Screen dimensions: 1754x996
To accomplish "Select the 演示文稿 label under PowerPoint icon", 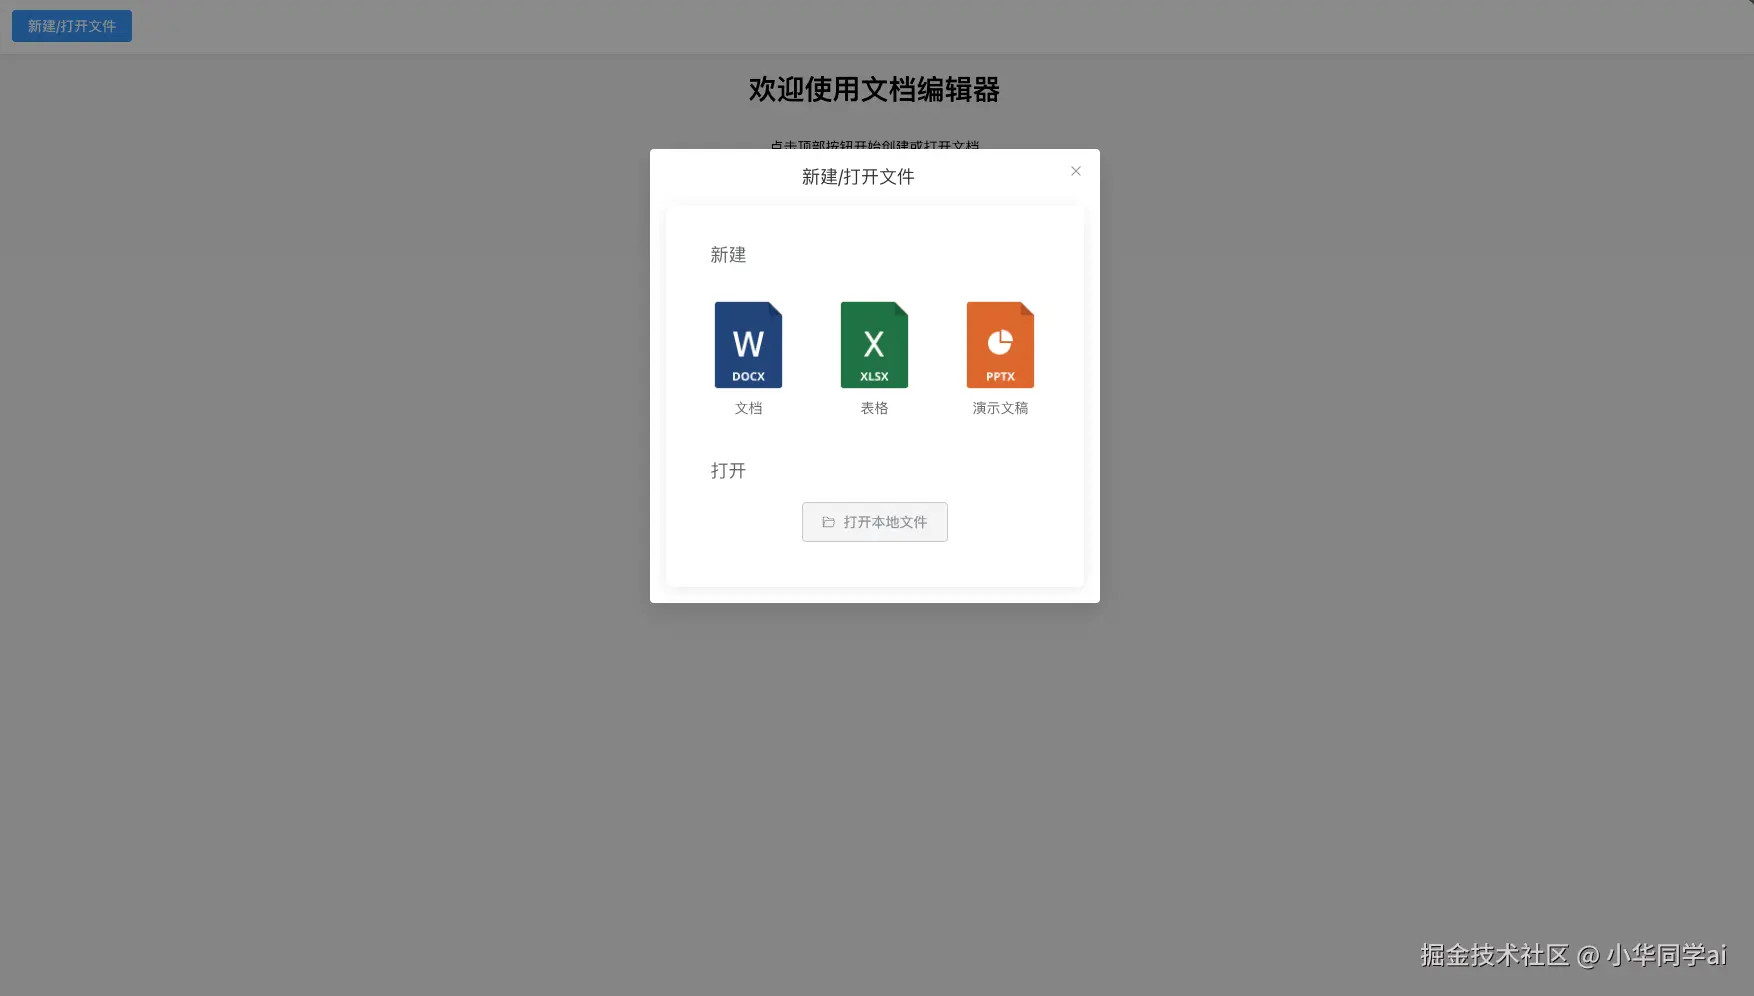I will coord(1000,408).
